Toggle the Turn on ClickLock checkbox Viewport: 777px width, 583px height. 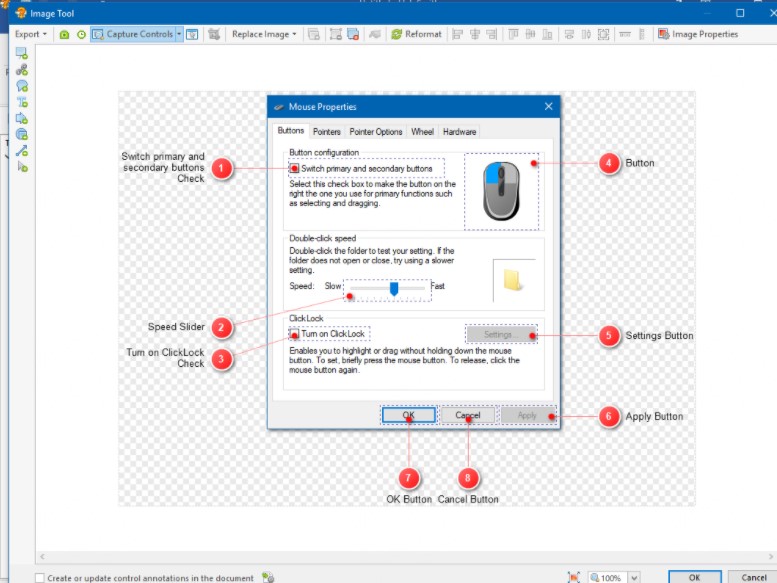(x=295, y=334)
